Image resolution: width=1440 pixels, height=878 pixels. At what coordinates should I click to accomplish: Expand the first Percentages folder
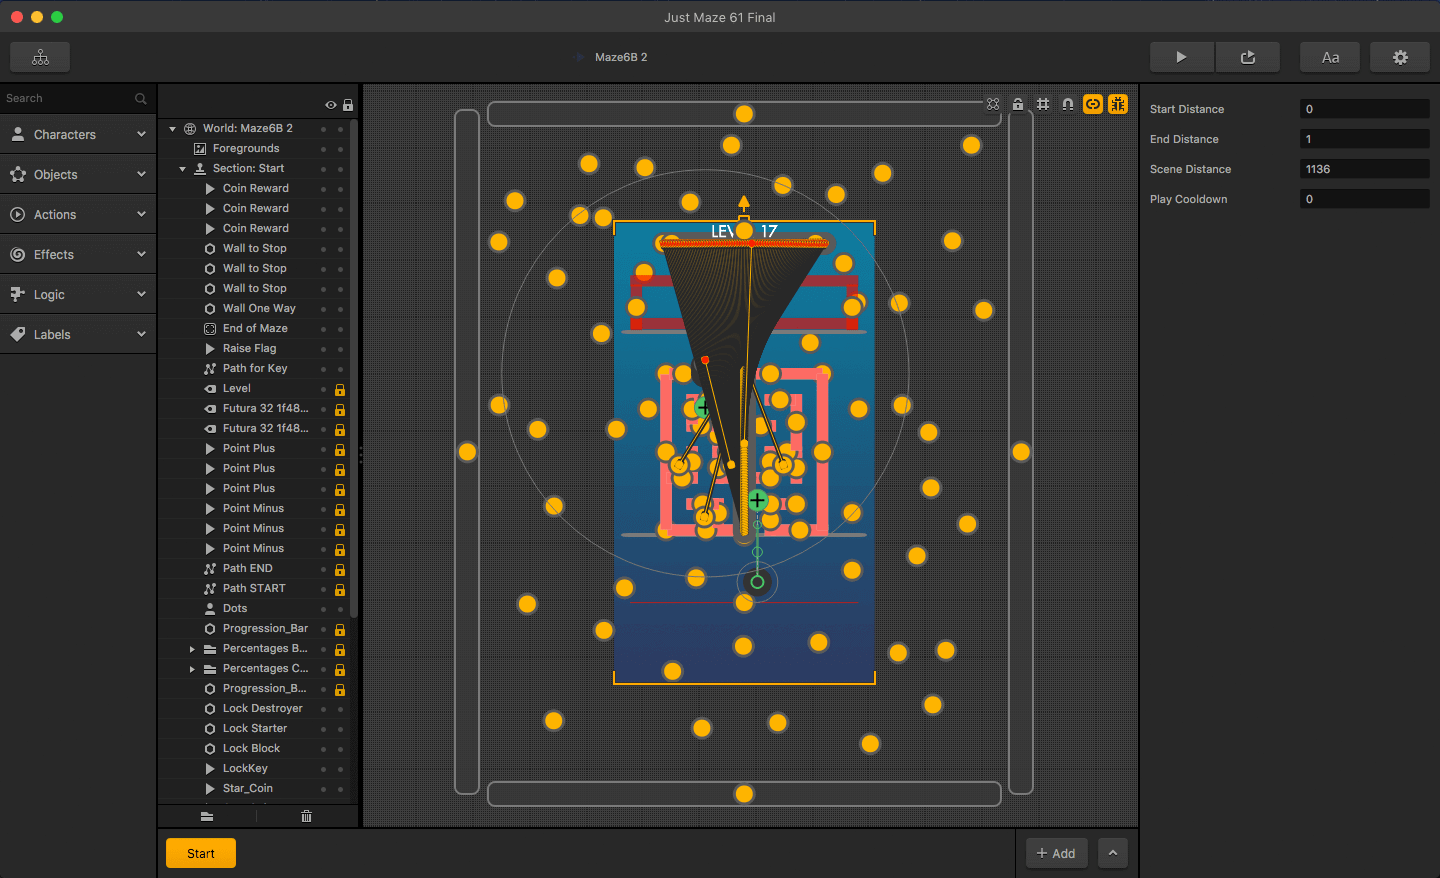click(192, 649)
